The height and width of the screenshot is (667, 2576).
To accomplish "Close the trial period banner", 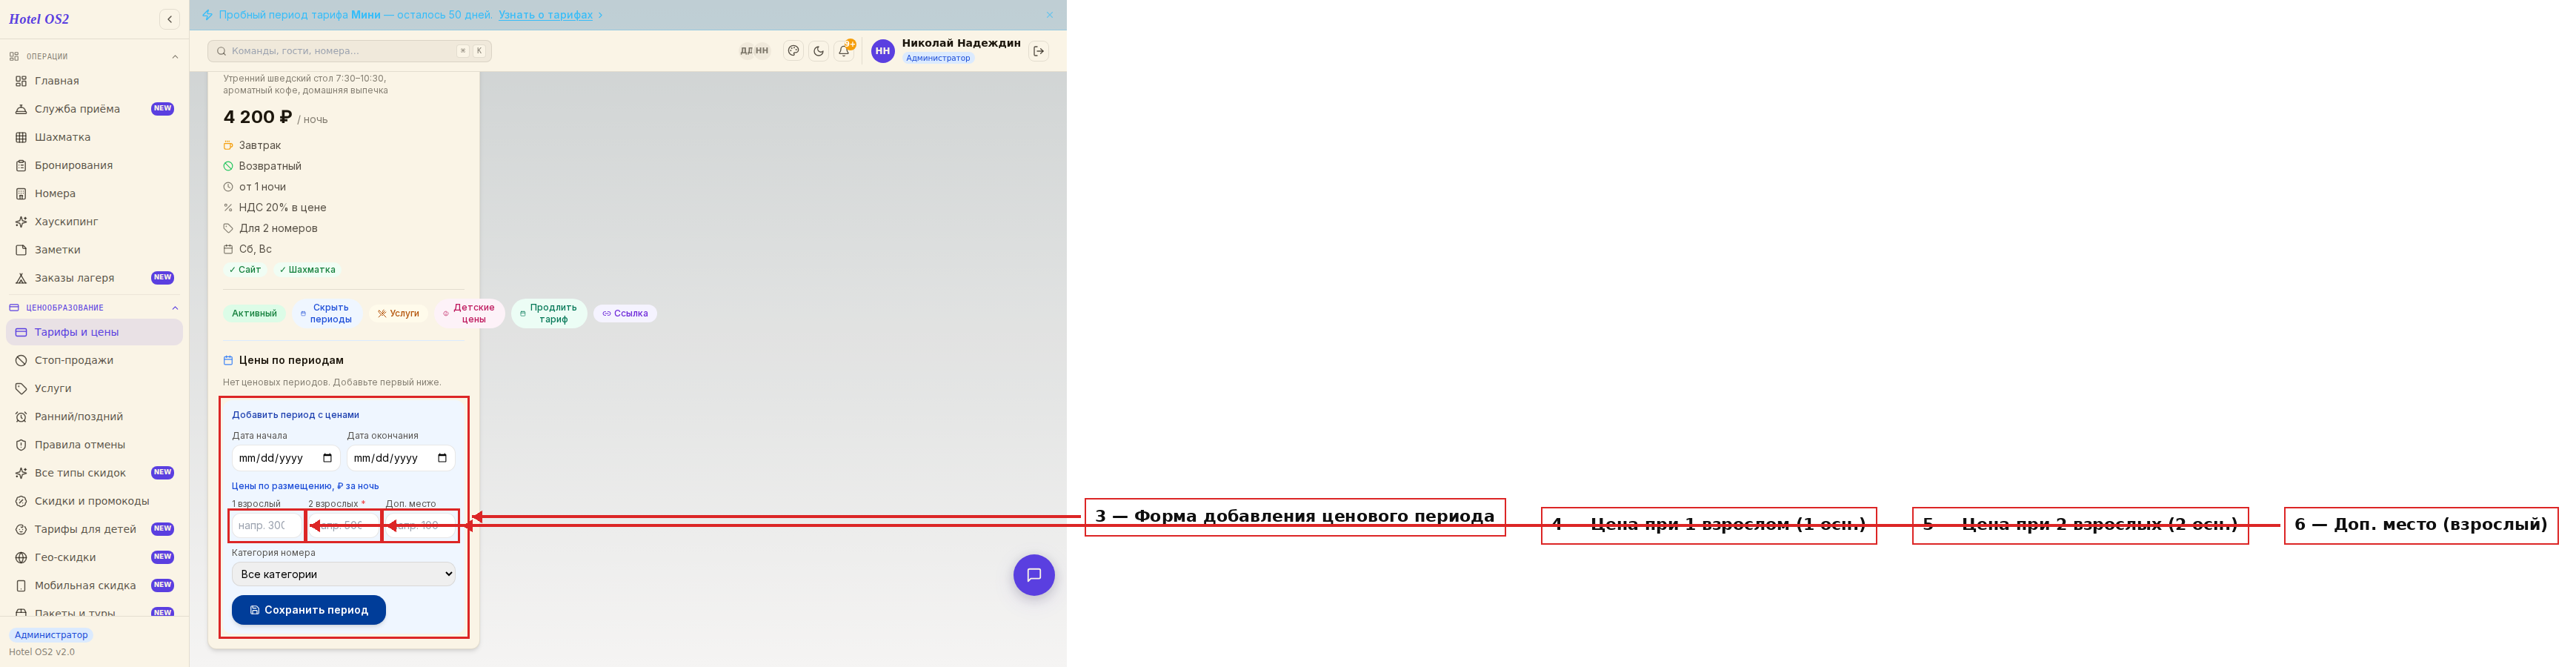I will (x=1049, y=15).
